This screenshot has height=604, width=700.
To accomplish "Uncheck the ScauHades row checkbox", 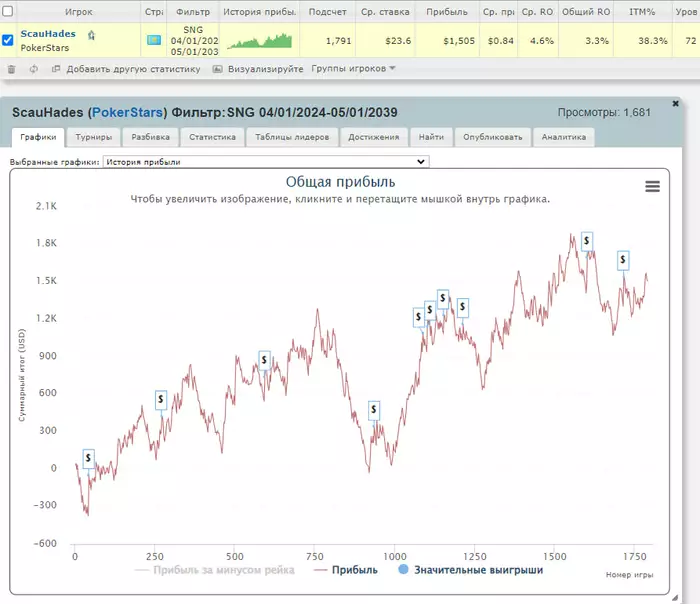I will click(8, 40).
